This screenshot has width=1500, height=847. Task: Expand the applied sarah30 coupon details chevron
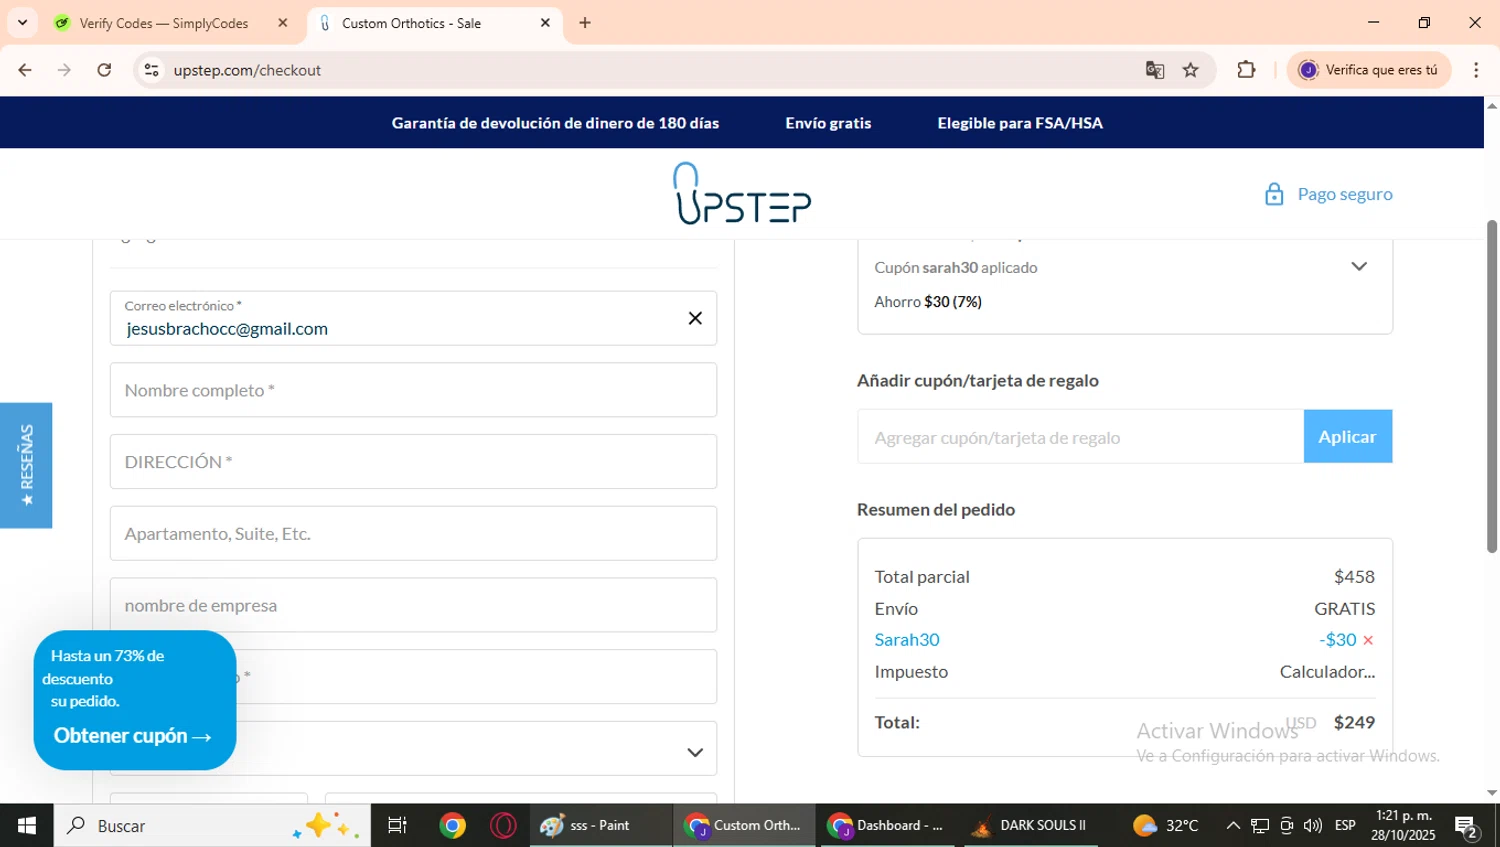tap(1359, 266)
